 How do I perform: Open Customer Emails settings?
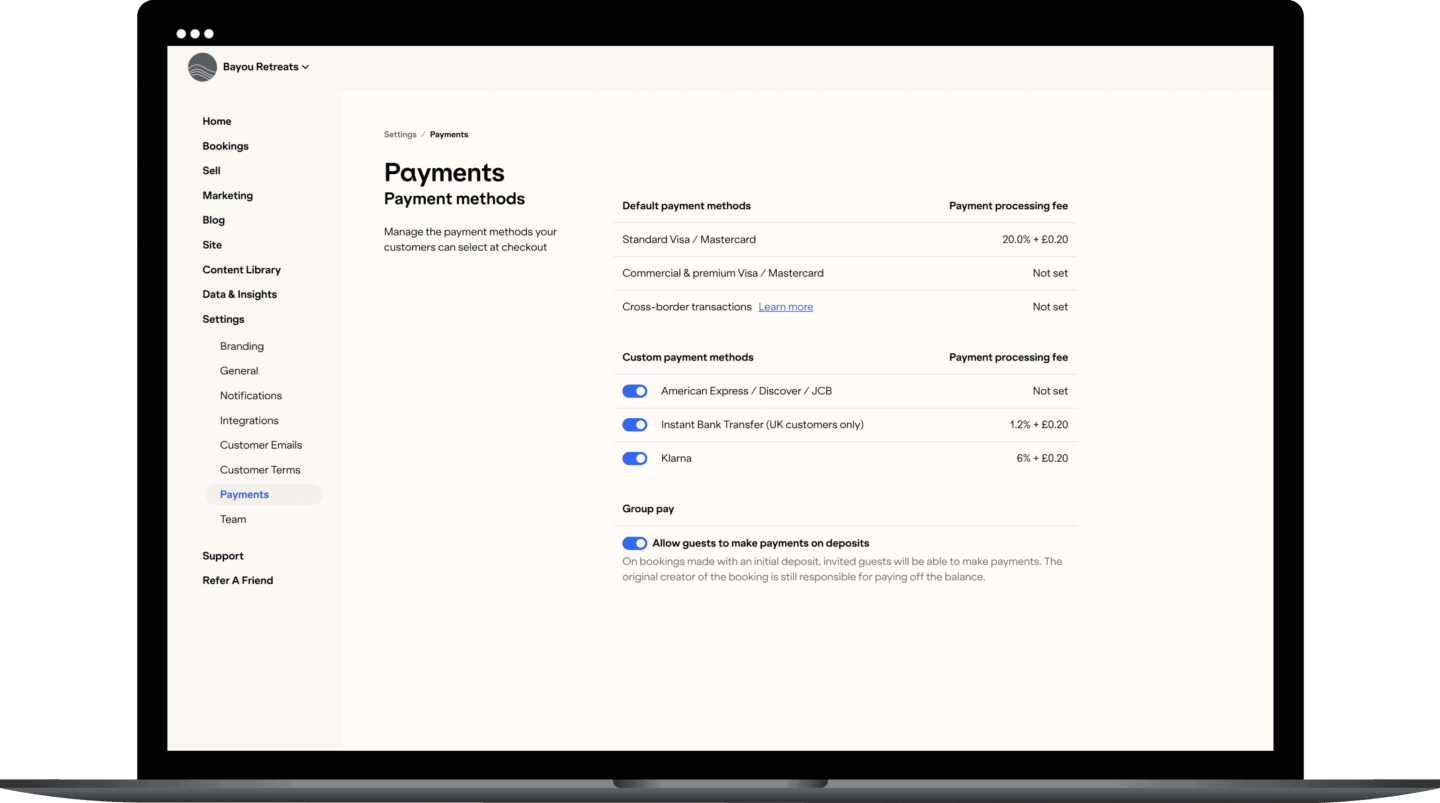tap(261, 445)
